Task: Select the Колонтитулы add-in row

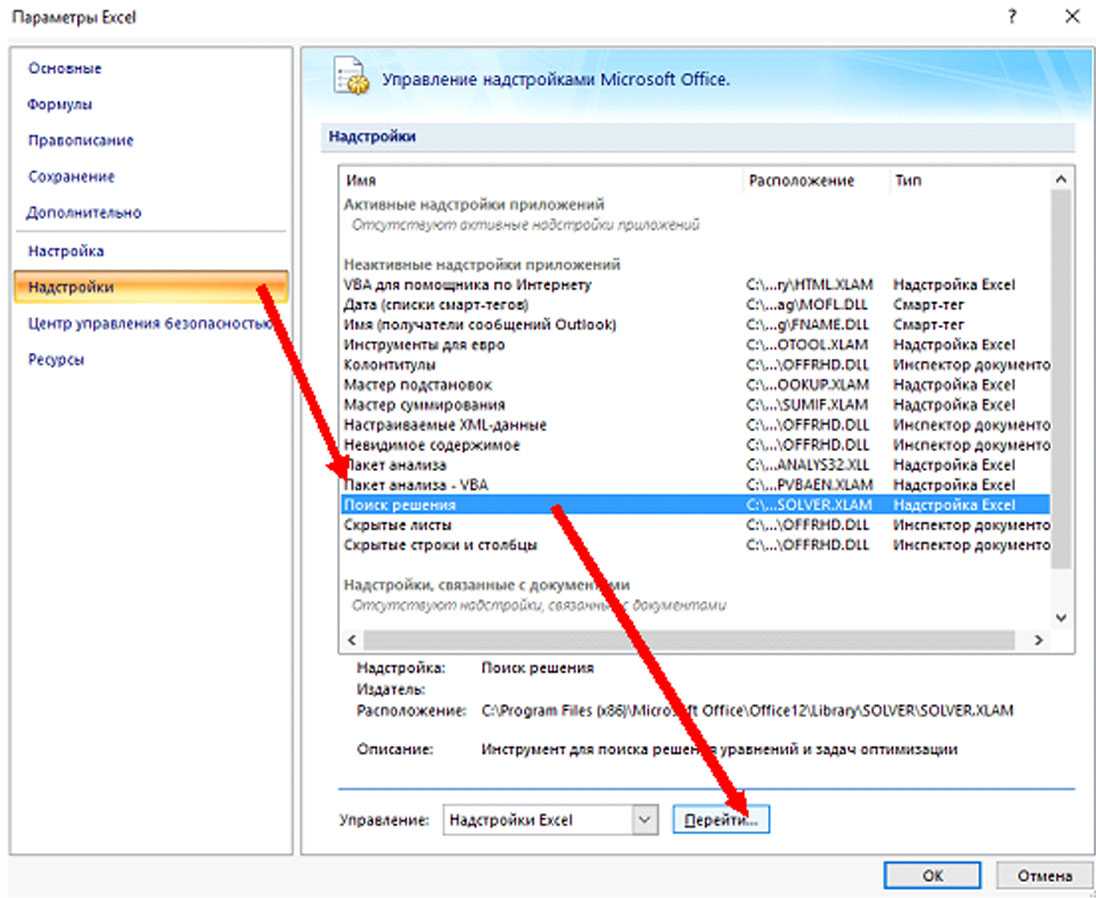Action: pyautogui.click(x=695, y=365)
